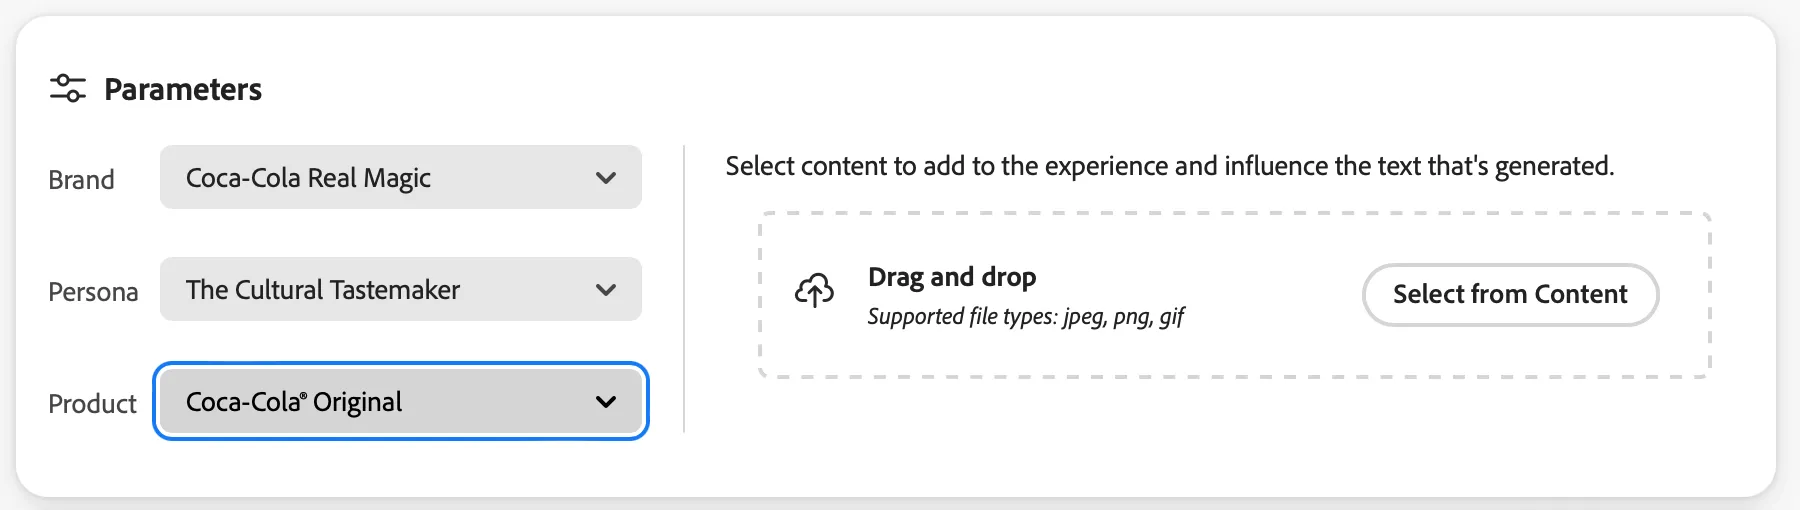Viewport: 1800px width, 510px height.
Task: Click the Persona field label
Action: [x=93, y=292]
